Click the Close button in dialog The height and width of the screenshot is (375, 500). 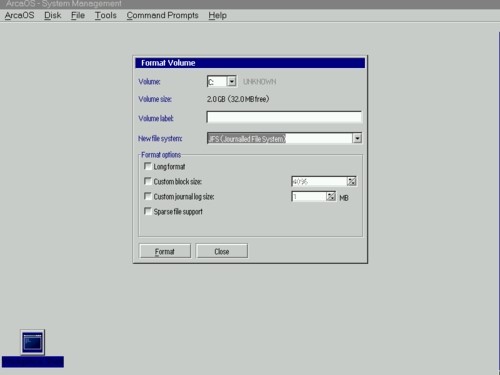tap(222, 251)
